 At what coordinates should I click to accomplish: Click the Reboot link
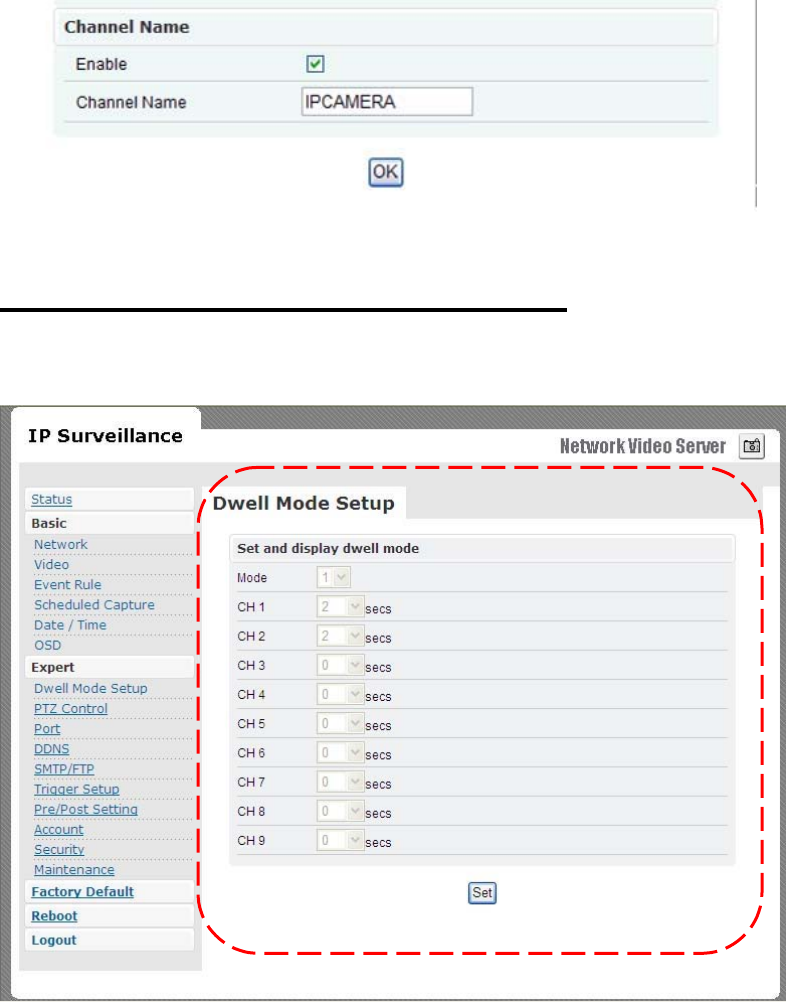pyautogui.click(x=54, y=916)
